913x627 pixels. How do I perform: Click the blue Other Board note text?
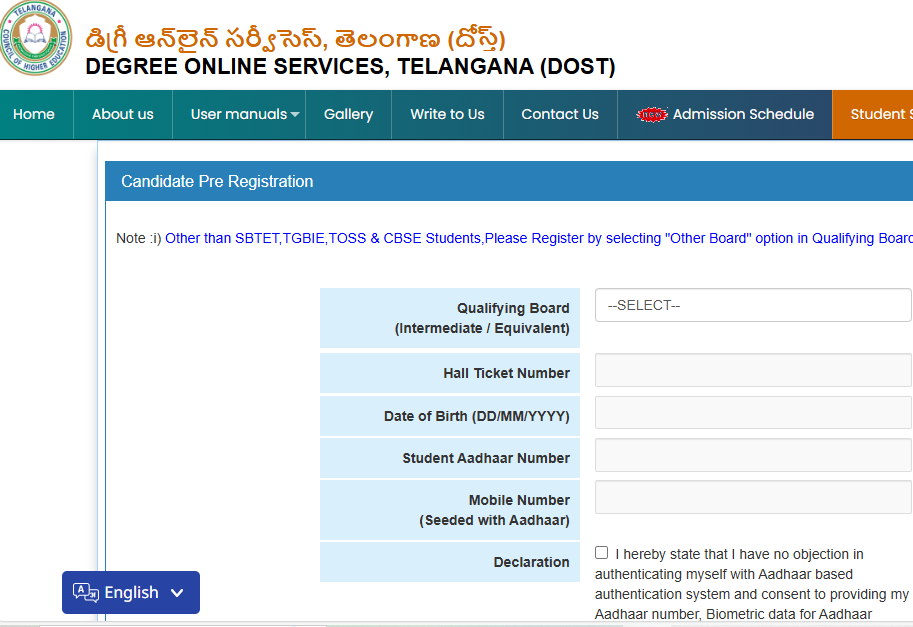click(539, 239)
